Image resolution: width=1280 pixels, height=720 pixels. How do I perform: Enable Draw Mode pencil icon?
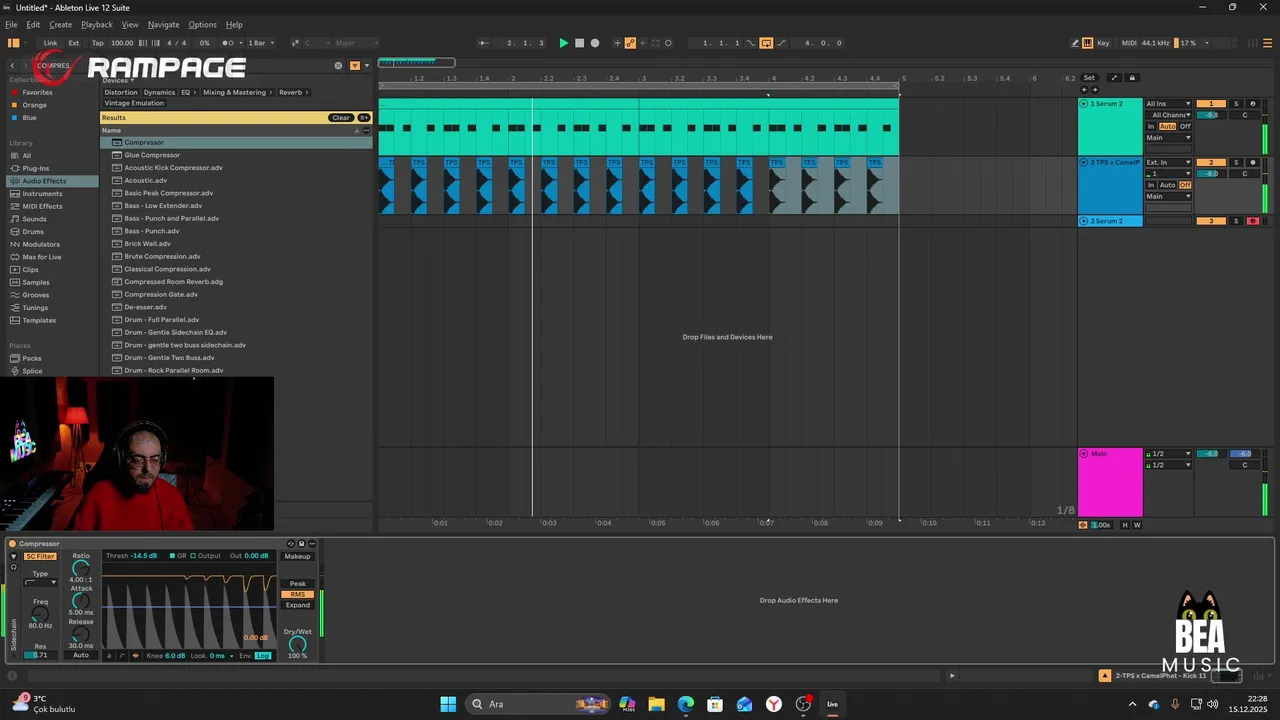point(1075,43)
